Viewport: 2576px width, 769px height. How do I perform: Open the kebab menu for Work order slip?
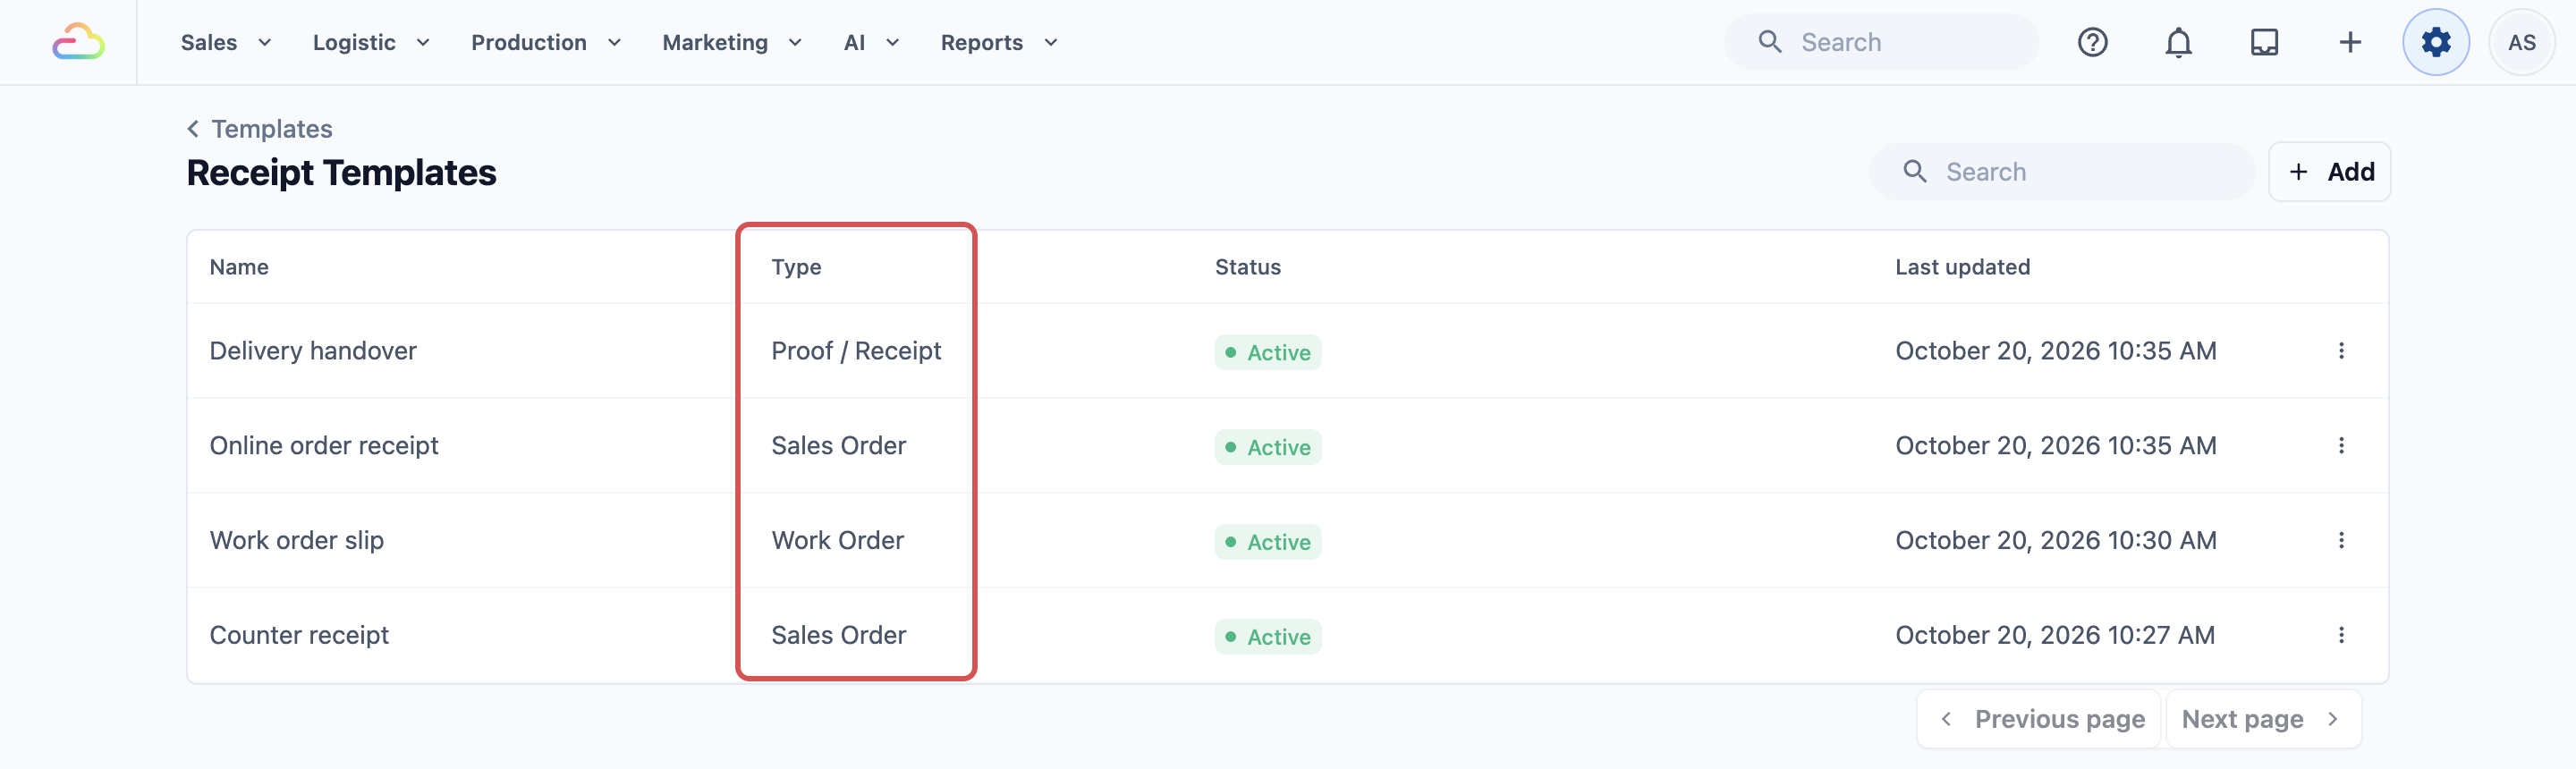(2341, 541)
